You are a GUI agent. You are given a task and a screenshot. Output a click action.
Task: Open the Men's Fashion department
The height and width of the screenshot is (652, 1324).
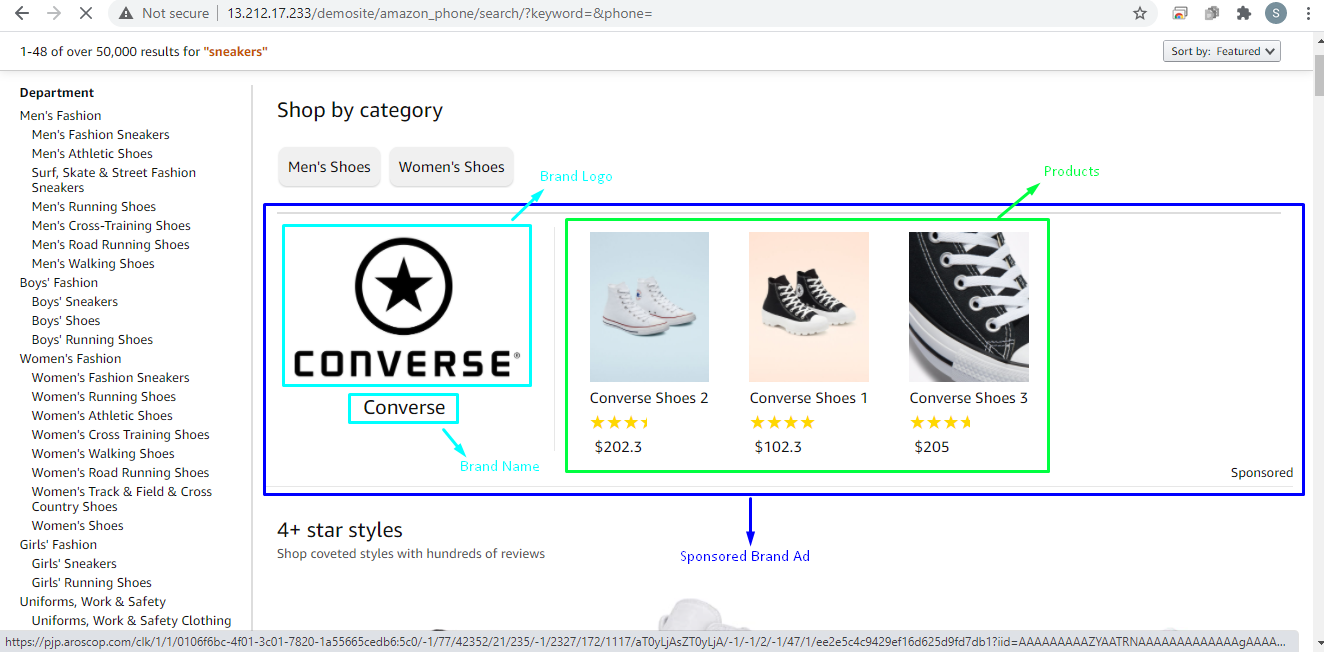pyautogui.click(x=60, y=116)
